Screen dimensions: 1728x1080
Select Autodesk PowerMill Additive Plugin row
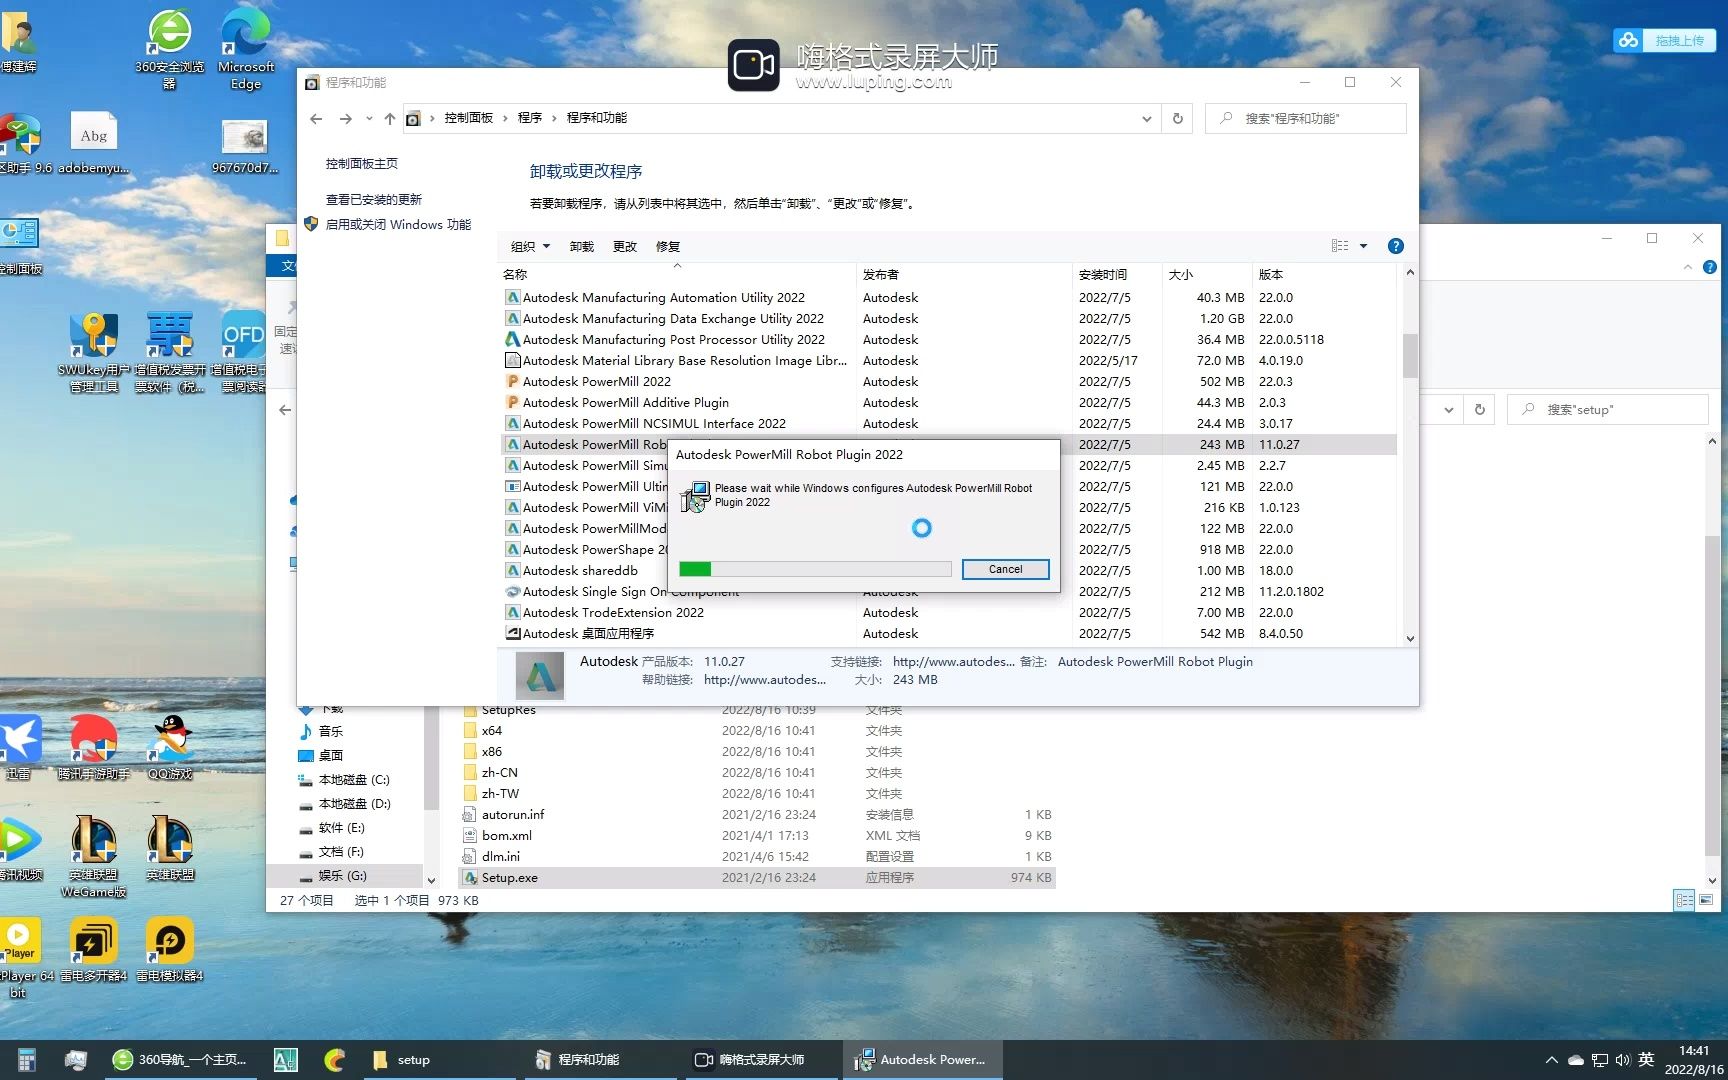(948, 402)
